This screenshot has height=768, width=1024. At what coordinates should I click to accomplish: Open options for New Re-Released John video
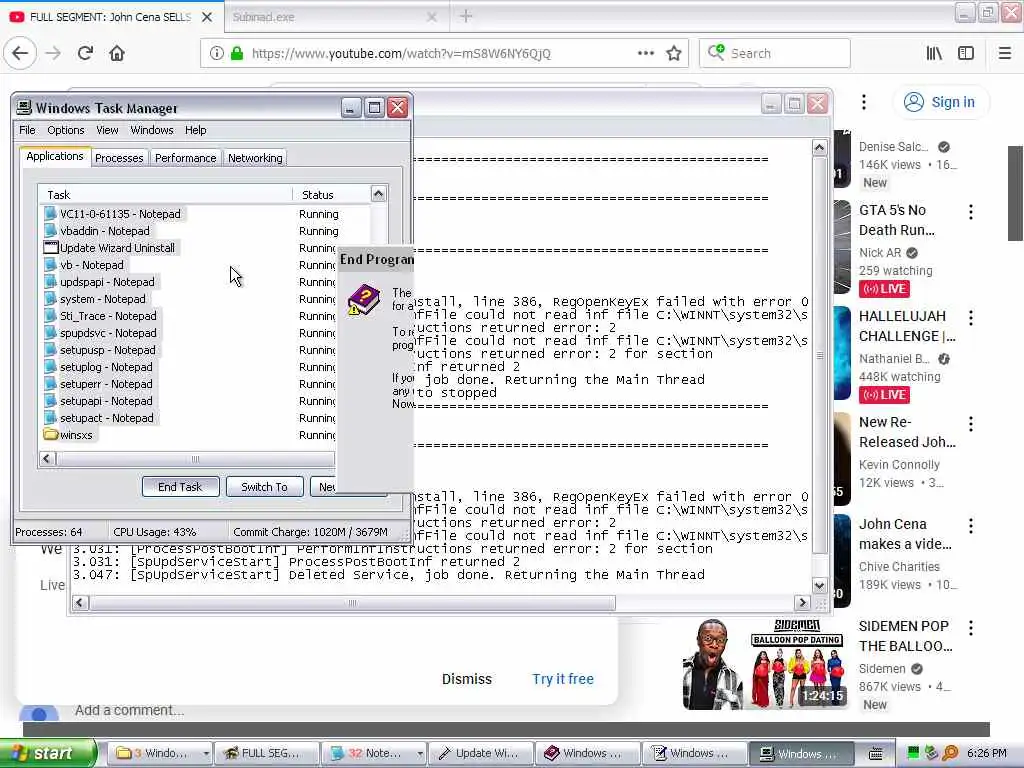(970, 424)
